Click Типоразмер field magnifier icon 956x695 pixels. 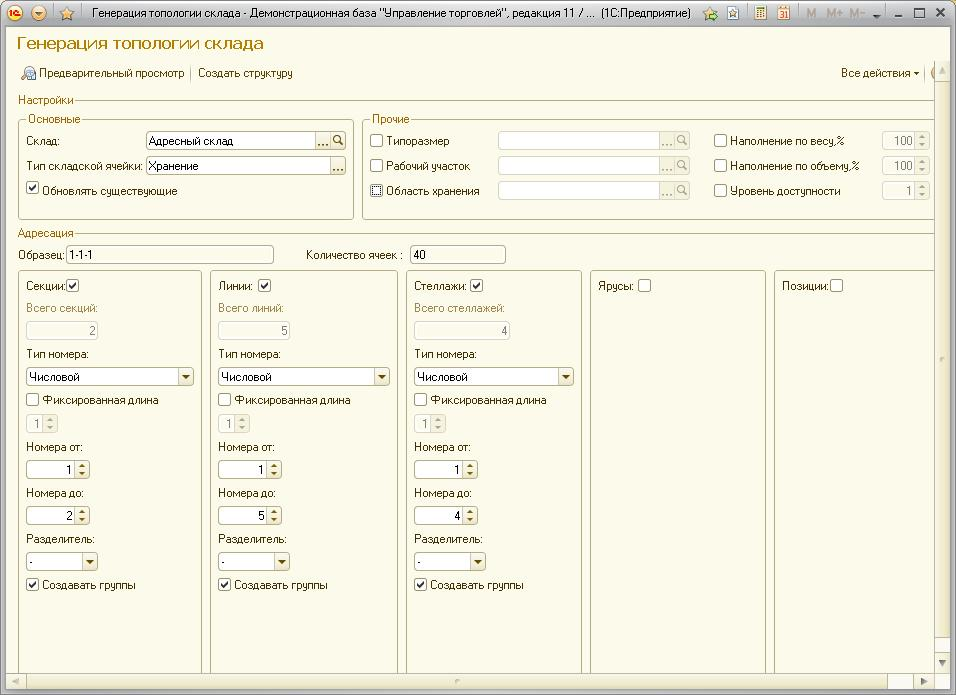[x=682, y=141]
